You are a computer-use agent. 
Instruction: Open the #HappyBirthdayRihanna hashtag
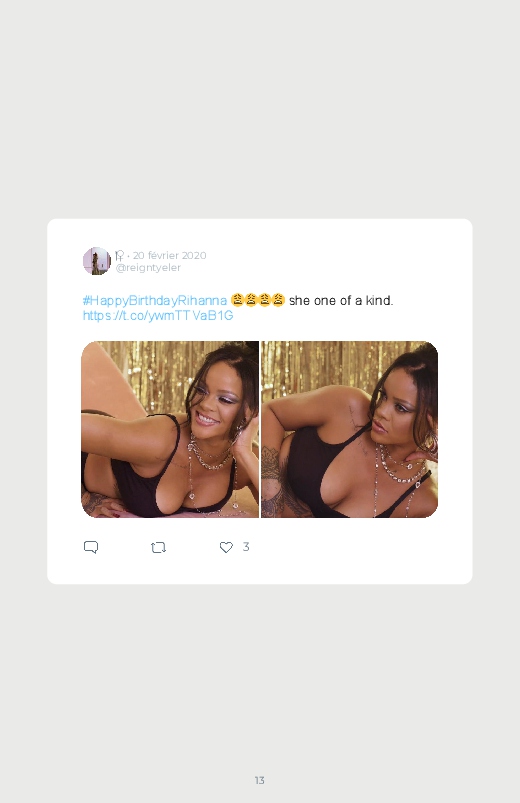pos(155,301)
